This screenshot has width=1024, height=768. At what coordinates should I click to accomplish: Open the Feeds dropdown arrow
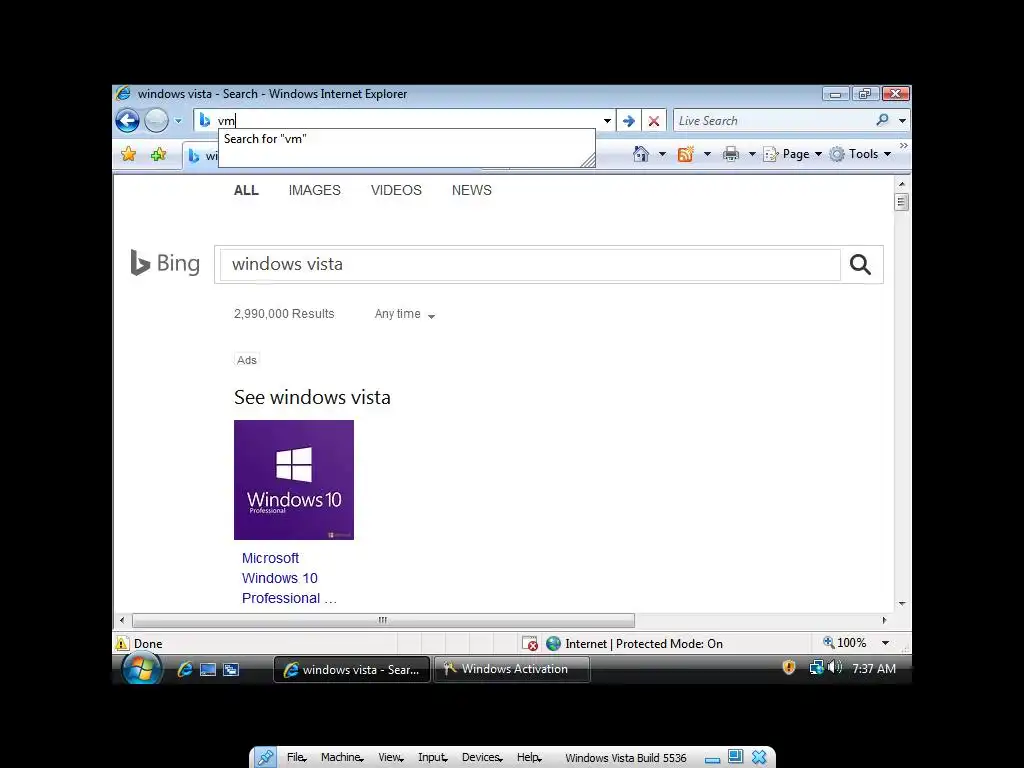point(707,154)
